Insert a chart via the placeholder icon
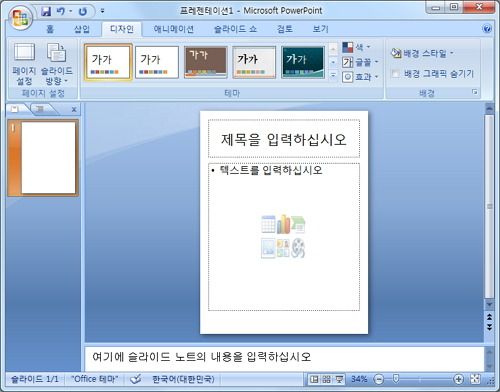 tap(283, 224)
